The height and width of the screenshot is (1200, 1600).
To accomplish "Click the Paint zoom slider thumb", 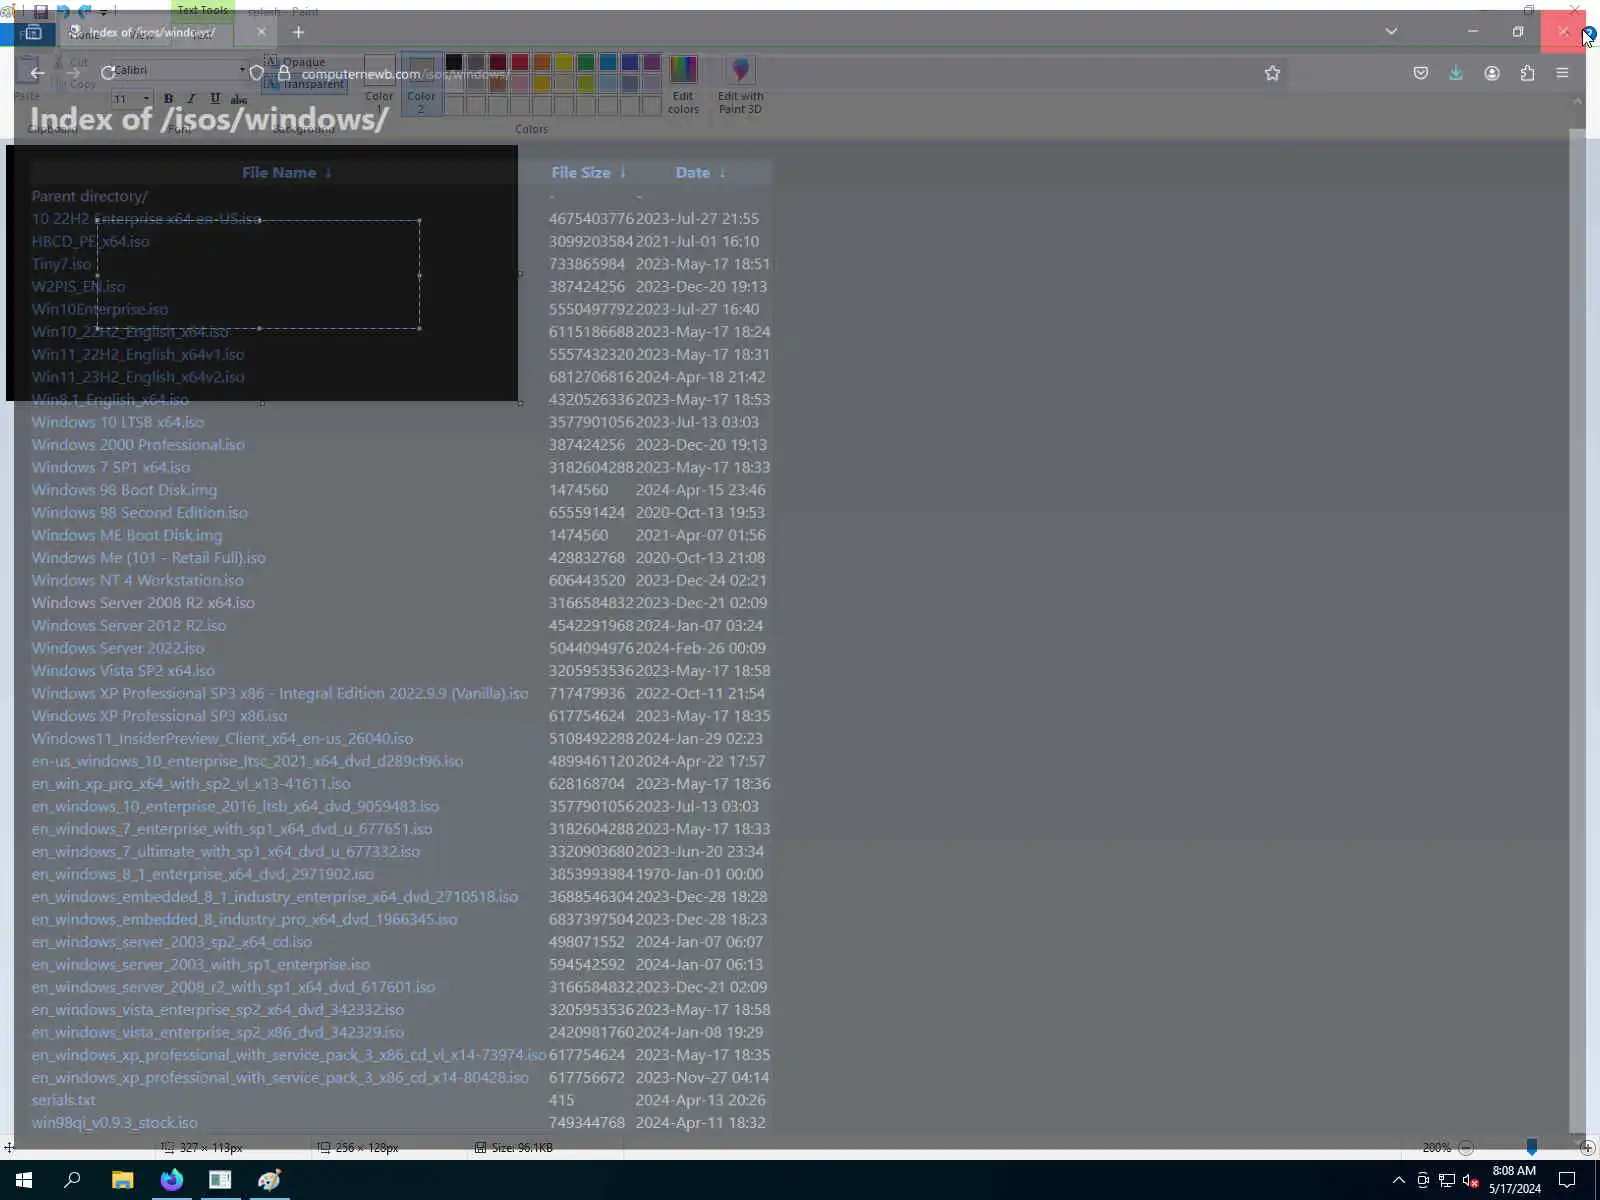I will [1531, 1148].
